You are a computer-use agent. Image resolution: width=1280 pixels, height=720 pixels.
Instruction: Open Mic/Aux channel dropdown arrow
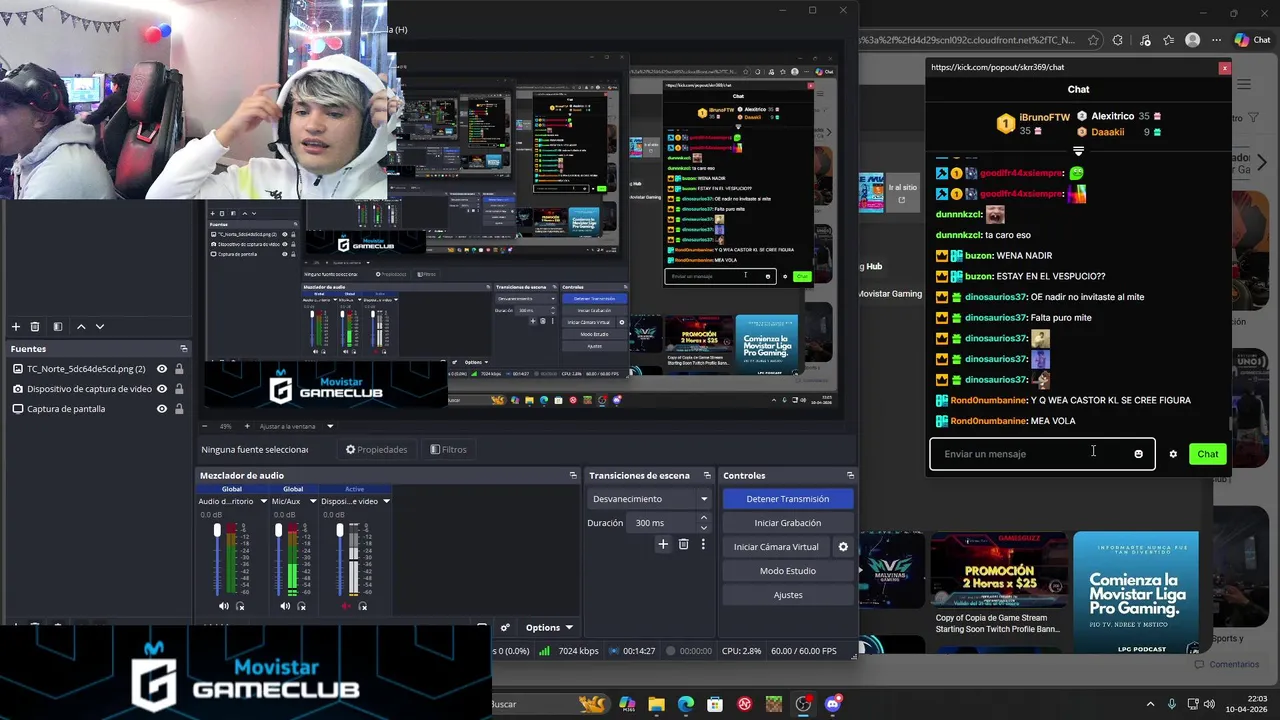[313, 501]
